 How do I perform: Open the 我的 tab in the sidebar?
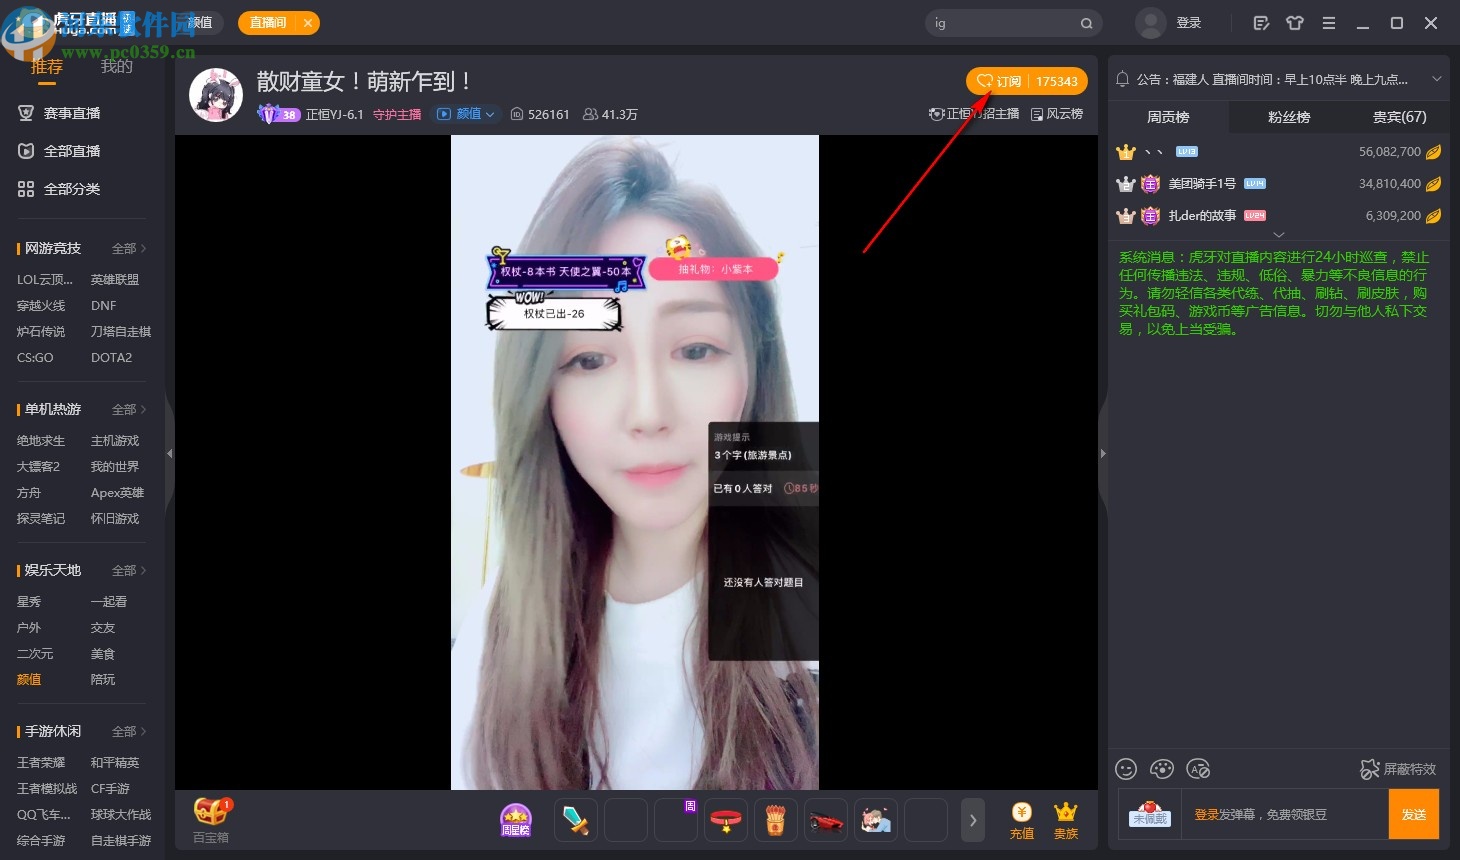click(116, 66)
